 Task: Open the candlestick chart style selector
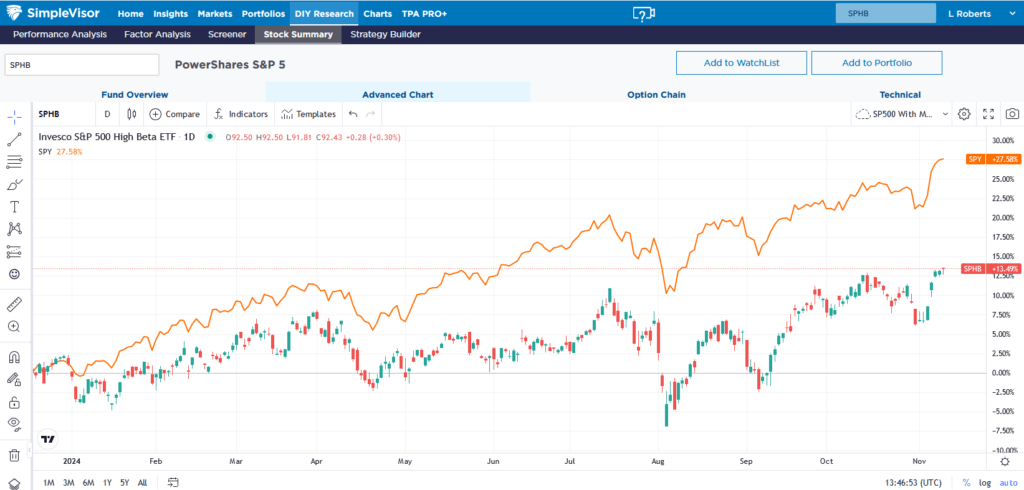[x=132, y=114]
